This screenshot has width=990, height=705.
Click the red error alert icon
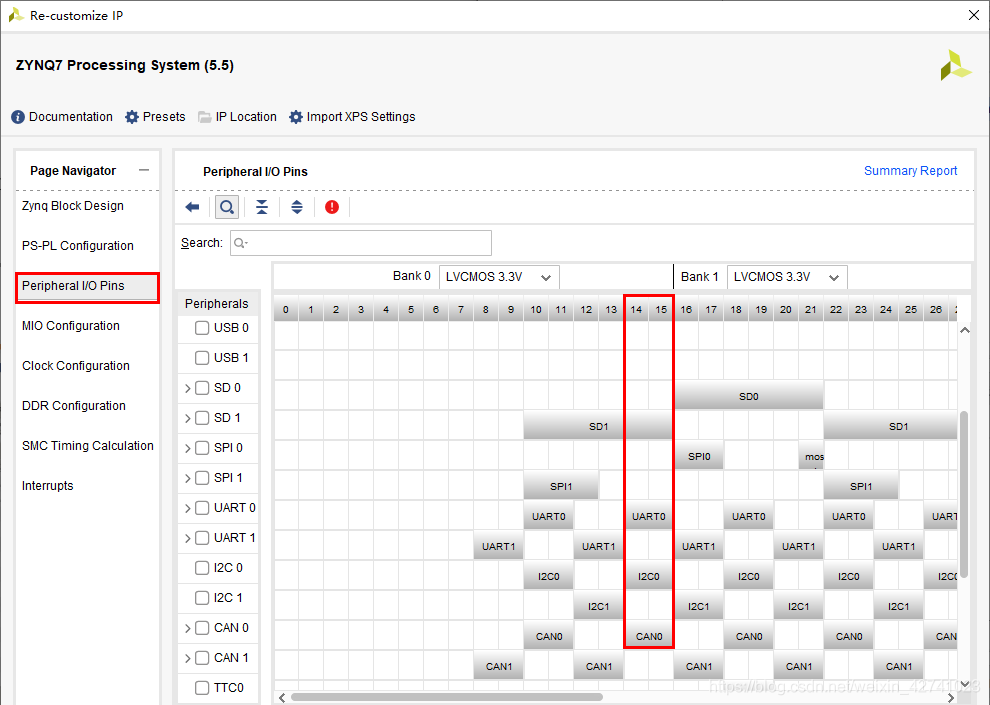[332, 207]
